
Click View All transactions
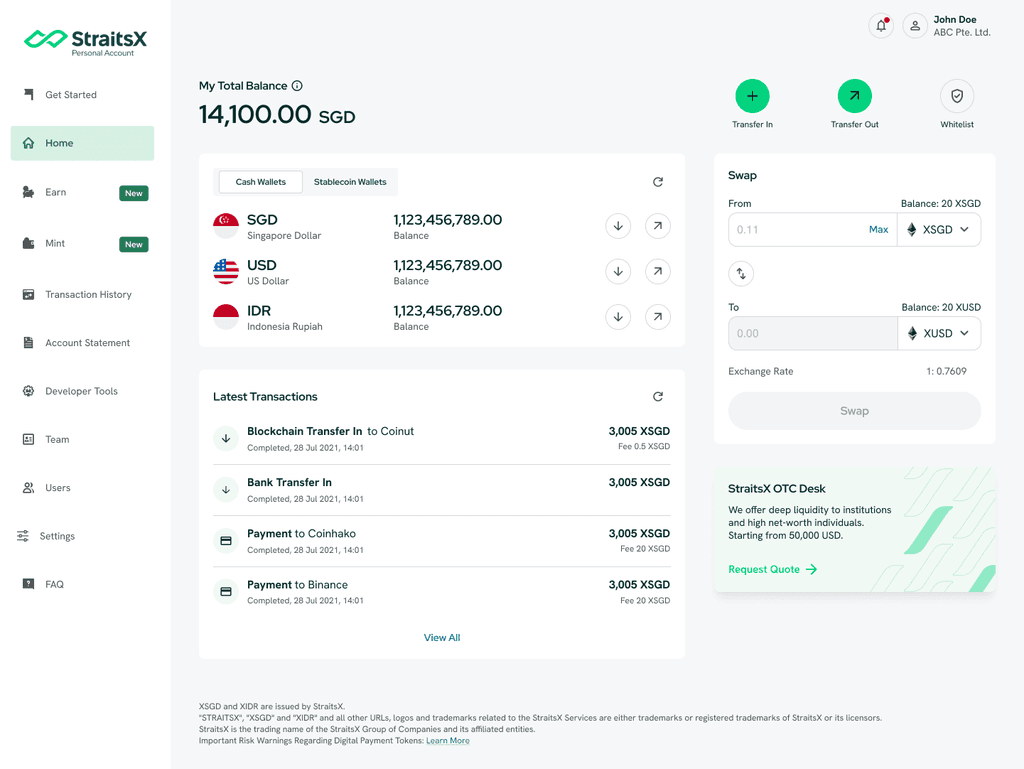[442, 638]
